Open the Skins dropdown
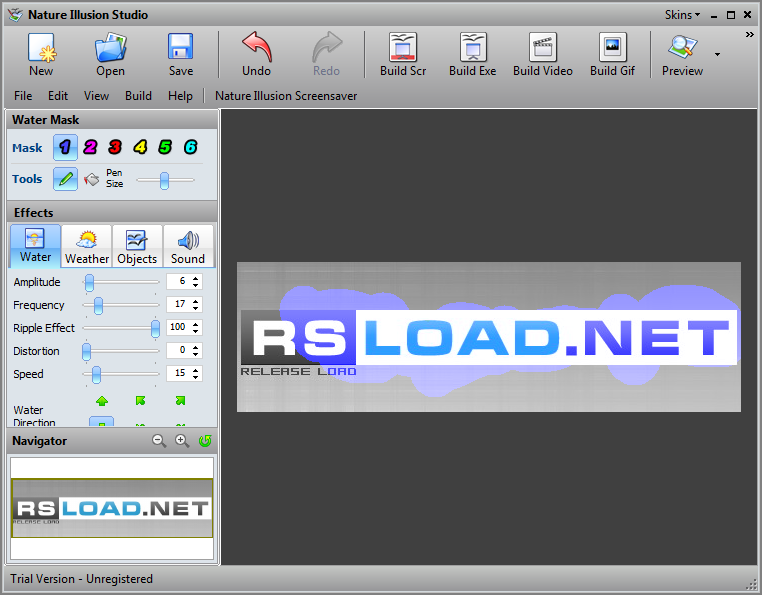 [682, 15]
